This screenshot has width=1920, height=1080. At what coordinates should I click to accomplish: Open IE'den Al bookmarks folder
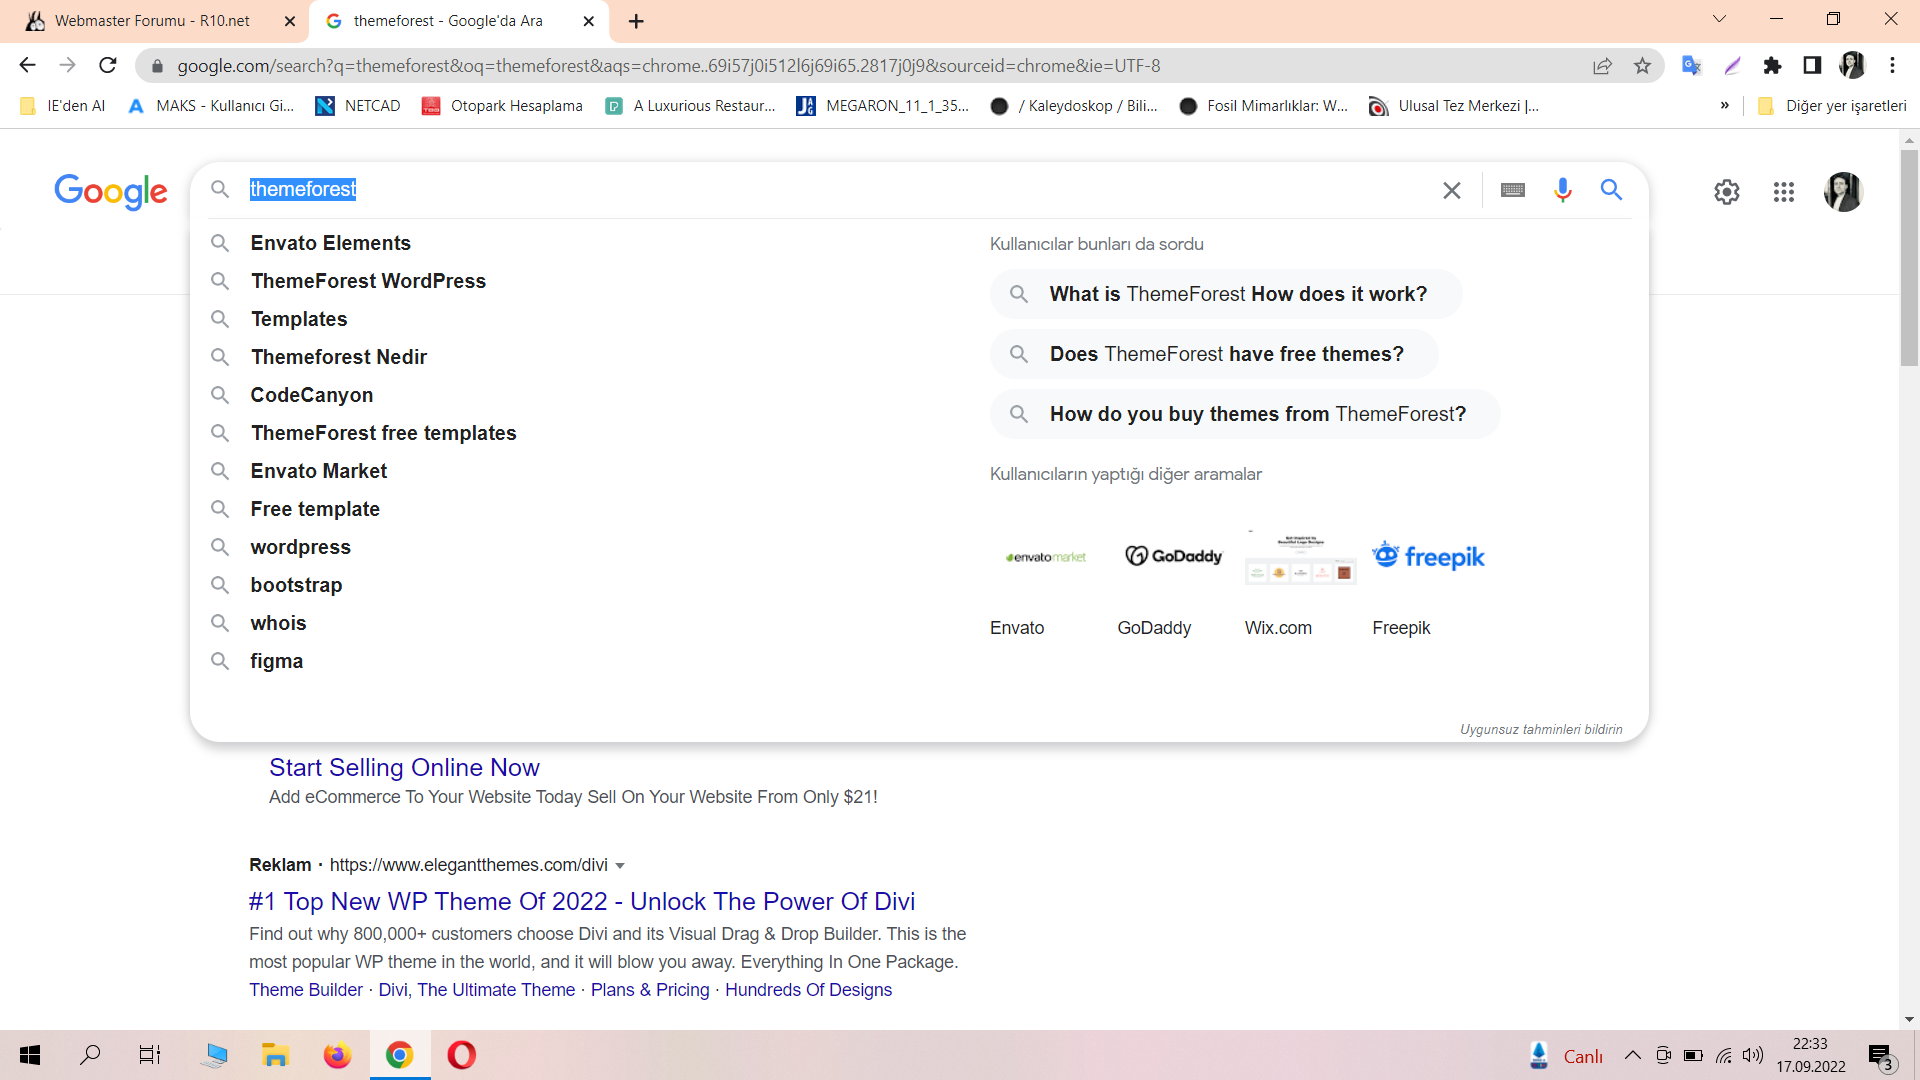(x=62, y=106)
